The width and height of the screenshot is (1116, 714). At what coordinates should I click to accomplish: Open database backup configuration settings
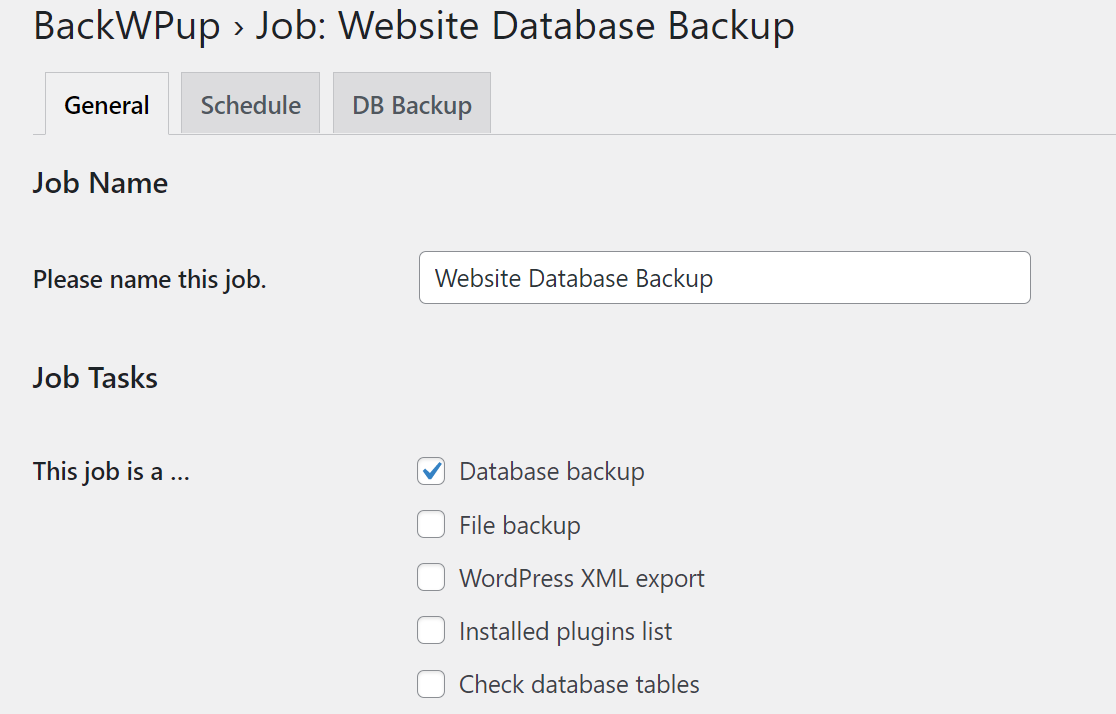(x=411, y=103)
